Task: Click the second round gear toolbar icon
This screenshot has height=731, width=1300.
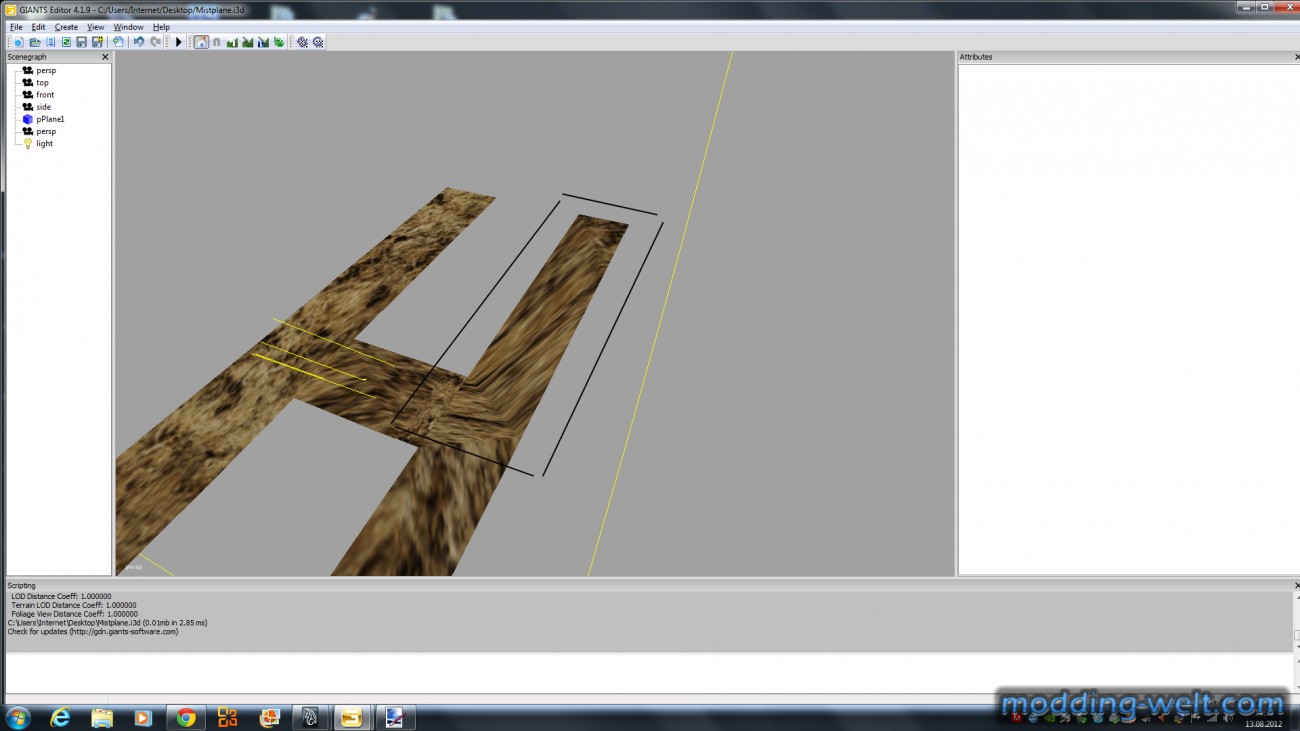Action: [318, 42]
